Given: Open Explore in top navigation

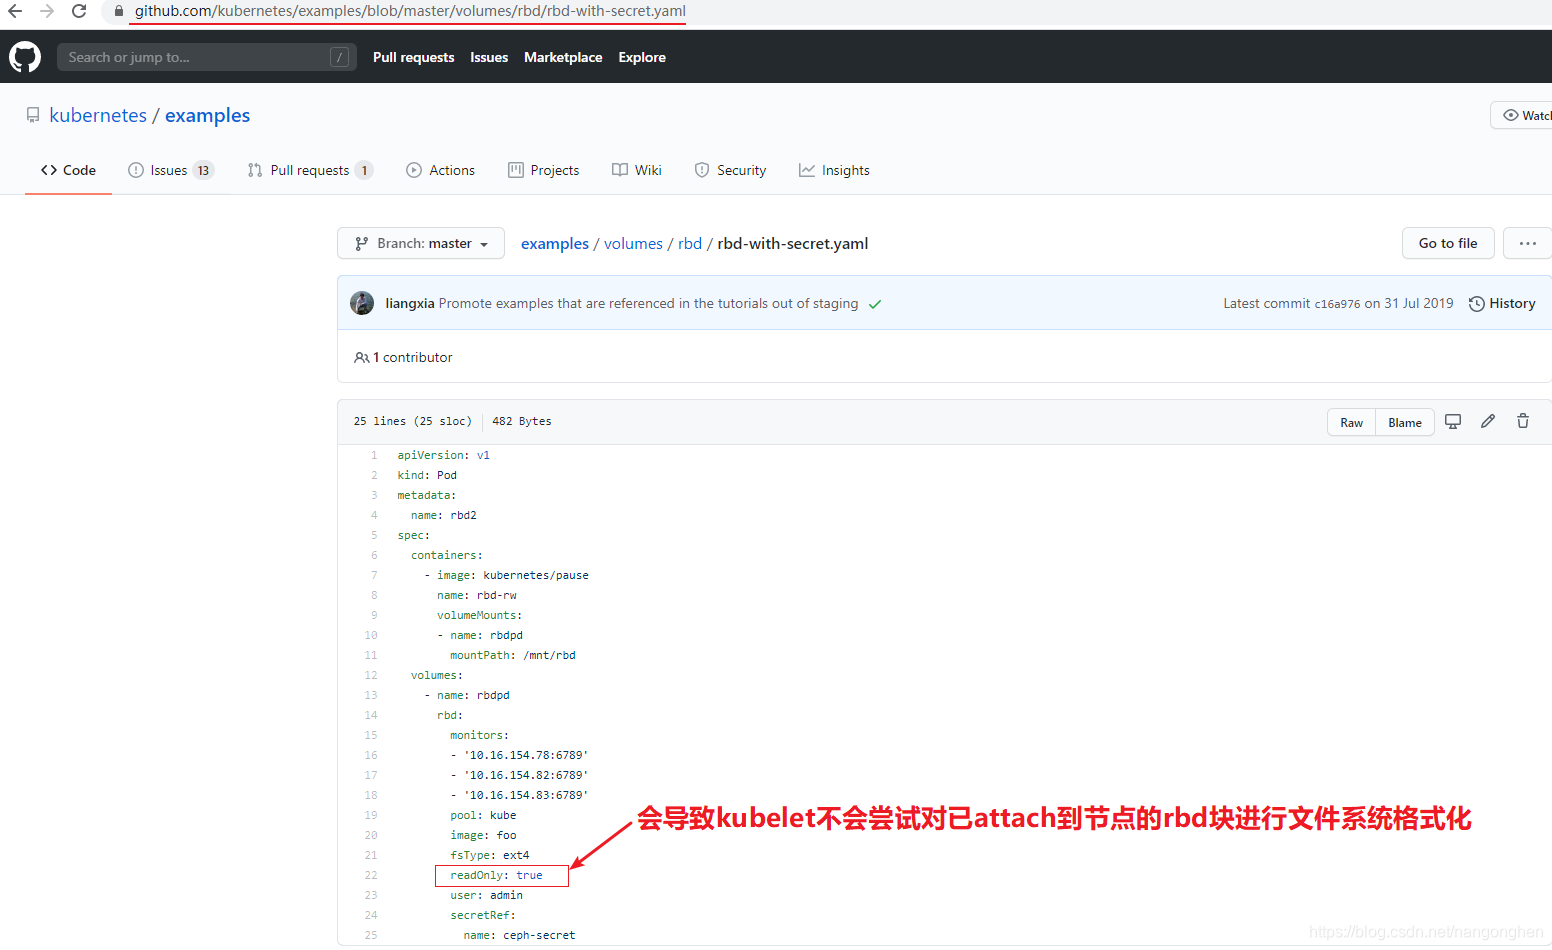Looking at the screenshot, I should pos(642,57).
